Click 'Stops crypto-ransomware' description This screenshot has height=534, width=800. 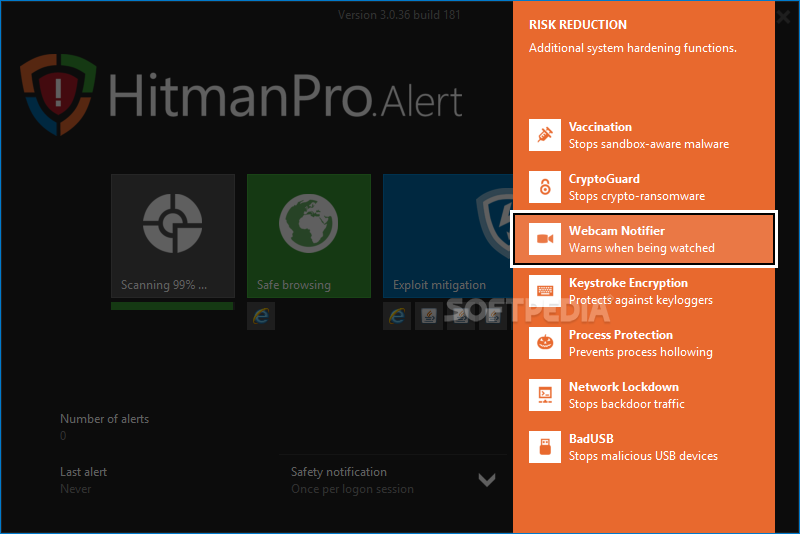point(637,196)
